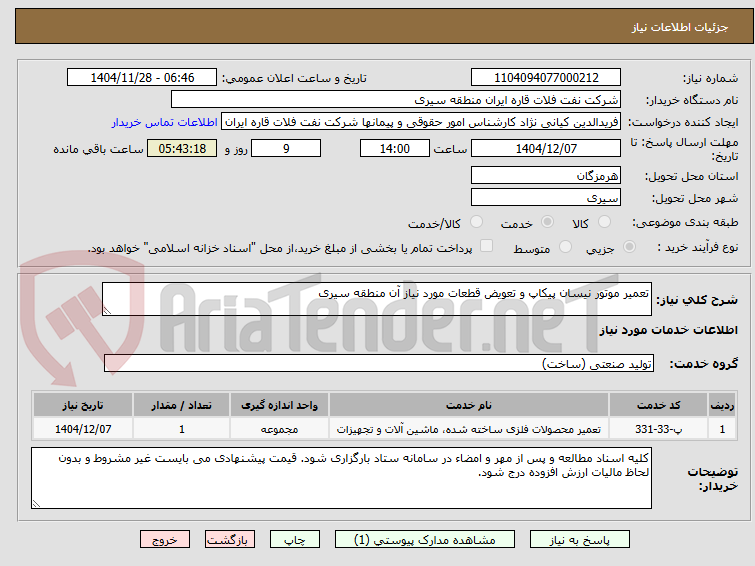Click the شرح کلی نیاز text area

click(x=377, y=299)
